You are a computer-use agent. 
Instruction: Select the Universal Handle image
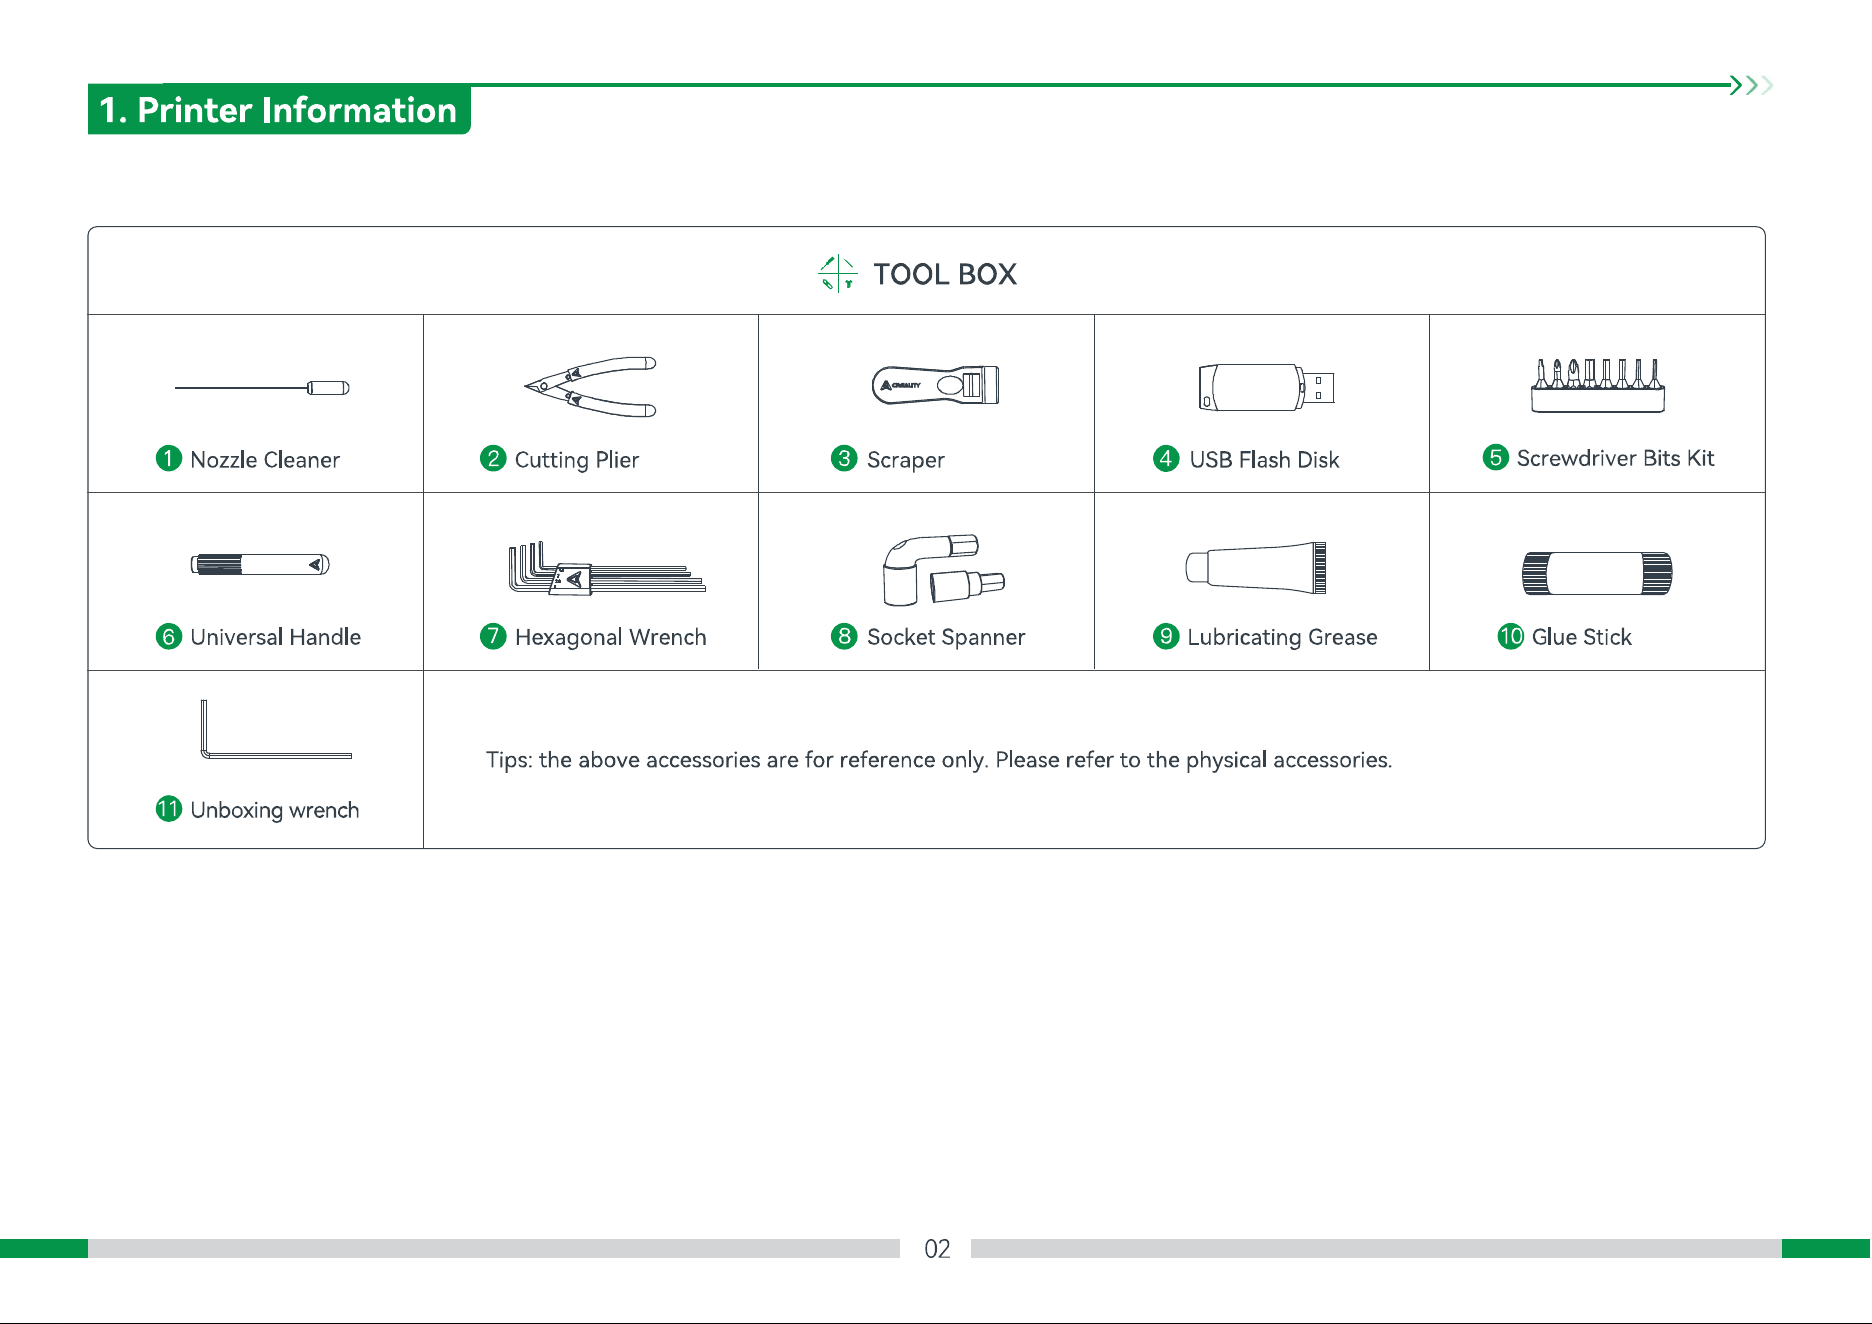[260, 565]
